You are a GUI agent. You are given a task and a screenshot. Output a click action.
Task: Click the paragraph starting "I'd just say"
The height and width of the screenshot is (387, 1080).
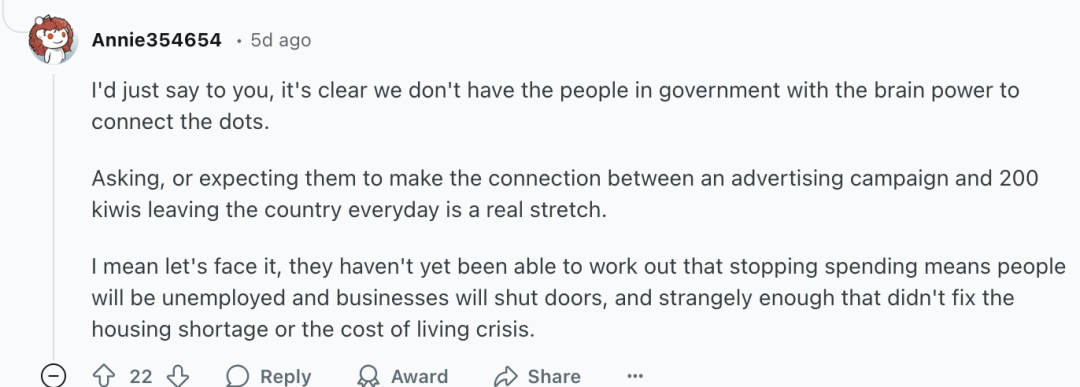click(555, 106)
